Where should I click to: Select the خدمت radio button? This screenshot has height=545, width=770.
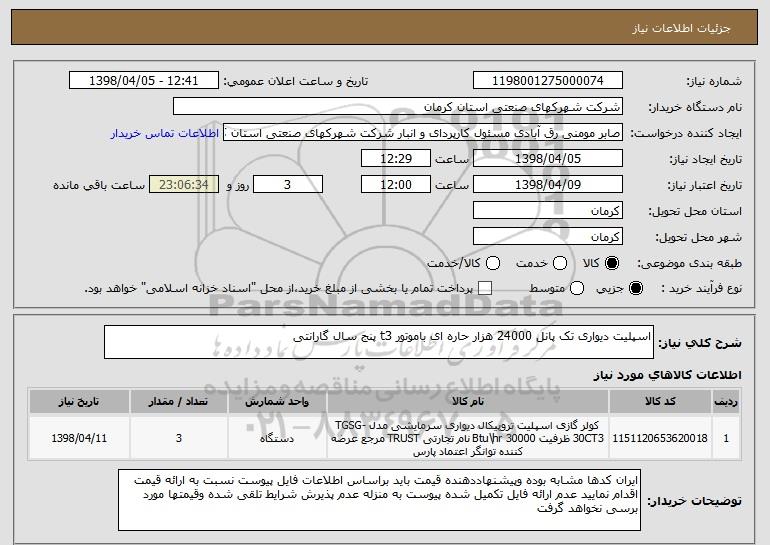560,264
